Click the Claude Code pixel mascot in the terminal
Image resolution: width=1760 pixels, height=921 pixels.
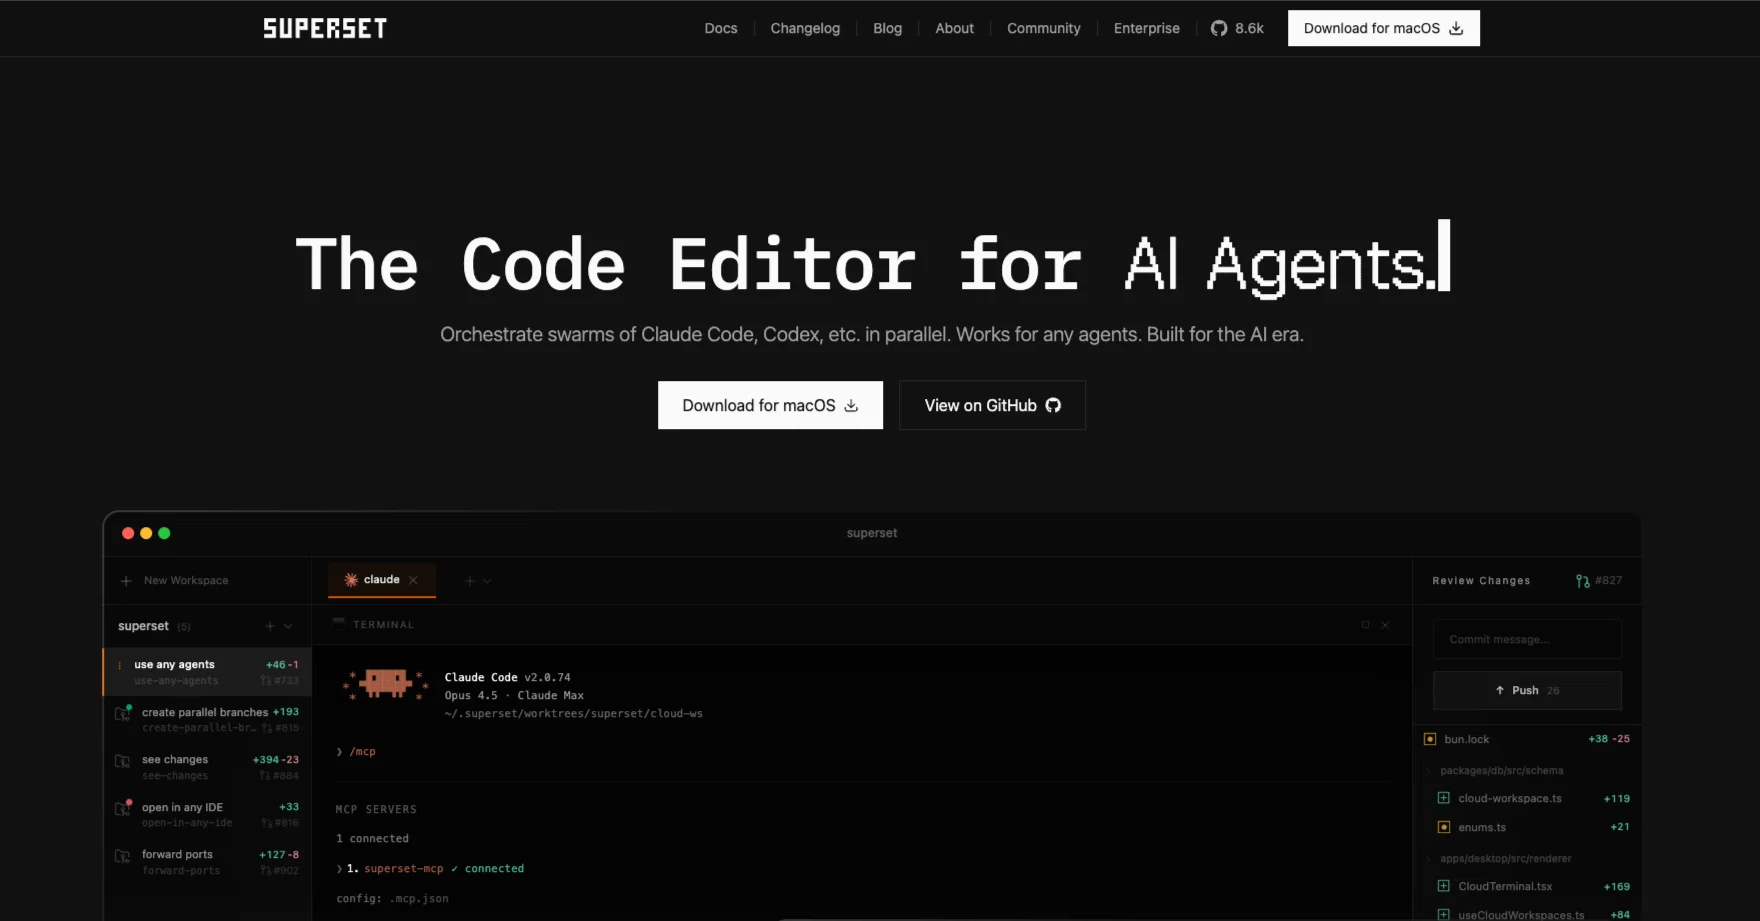tap(385, 684)
